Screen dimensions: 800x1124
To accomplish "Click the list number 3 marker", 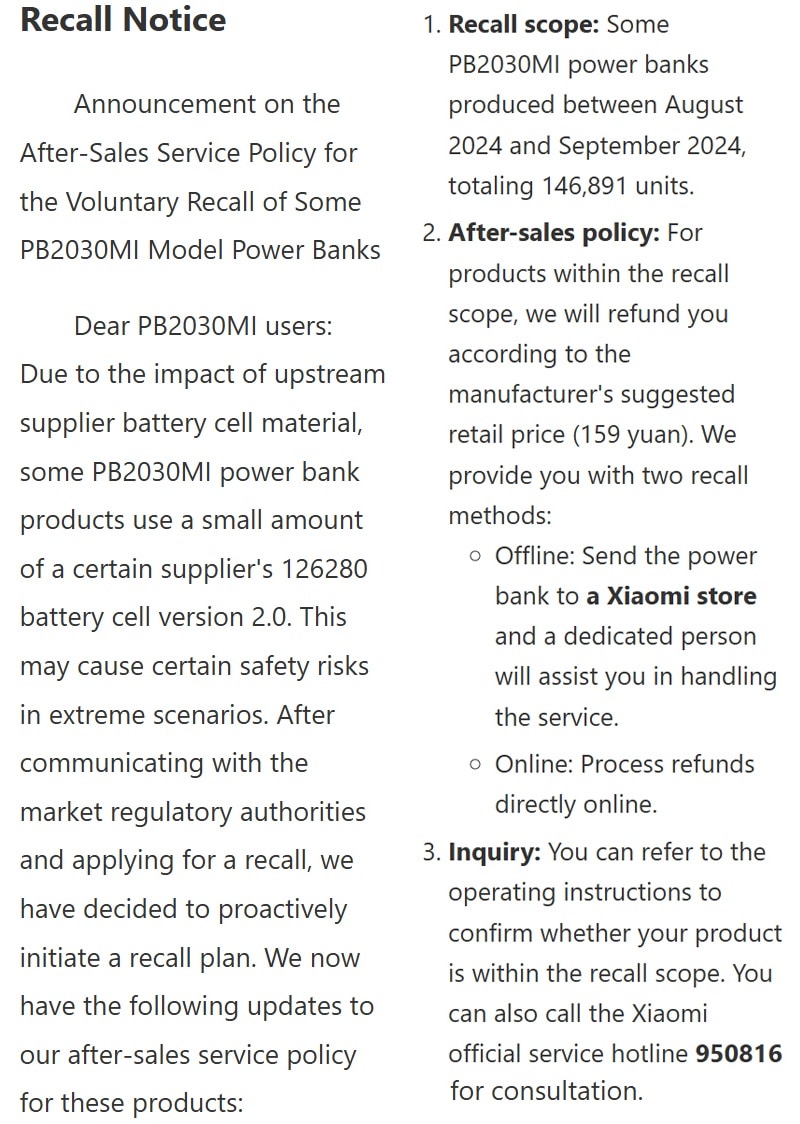I will pos(432,852).
